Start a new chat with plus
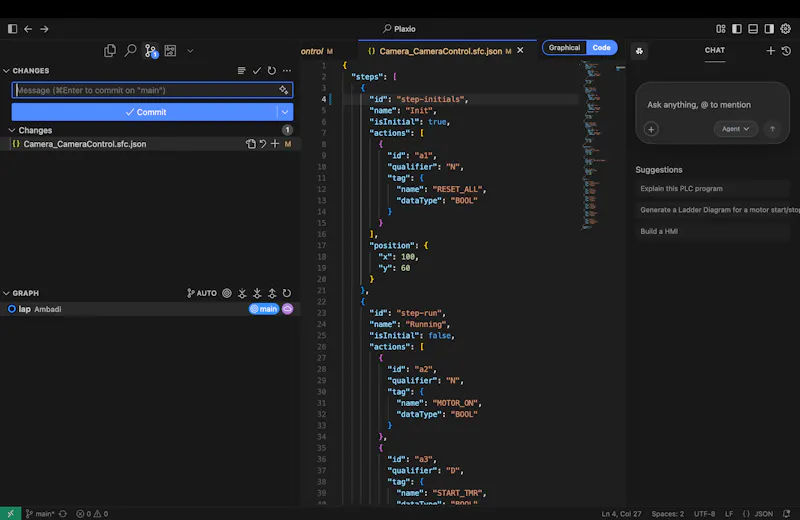Screen dimensions: 800x520 pyautogui.click(x=770, y=51)
